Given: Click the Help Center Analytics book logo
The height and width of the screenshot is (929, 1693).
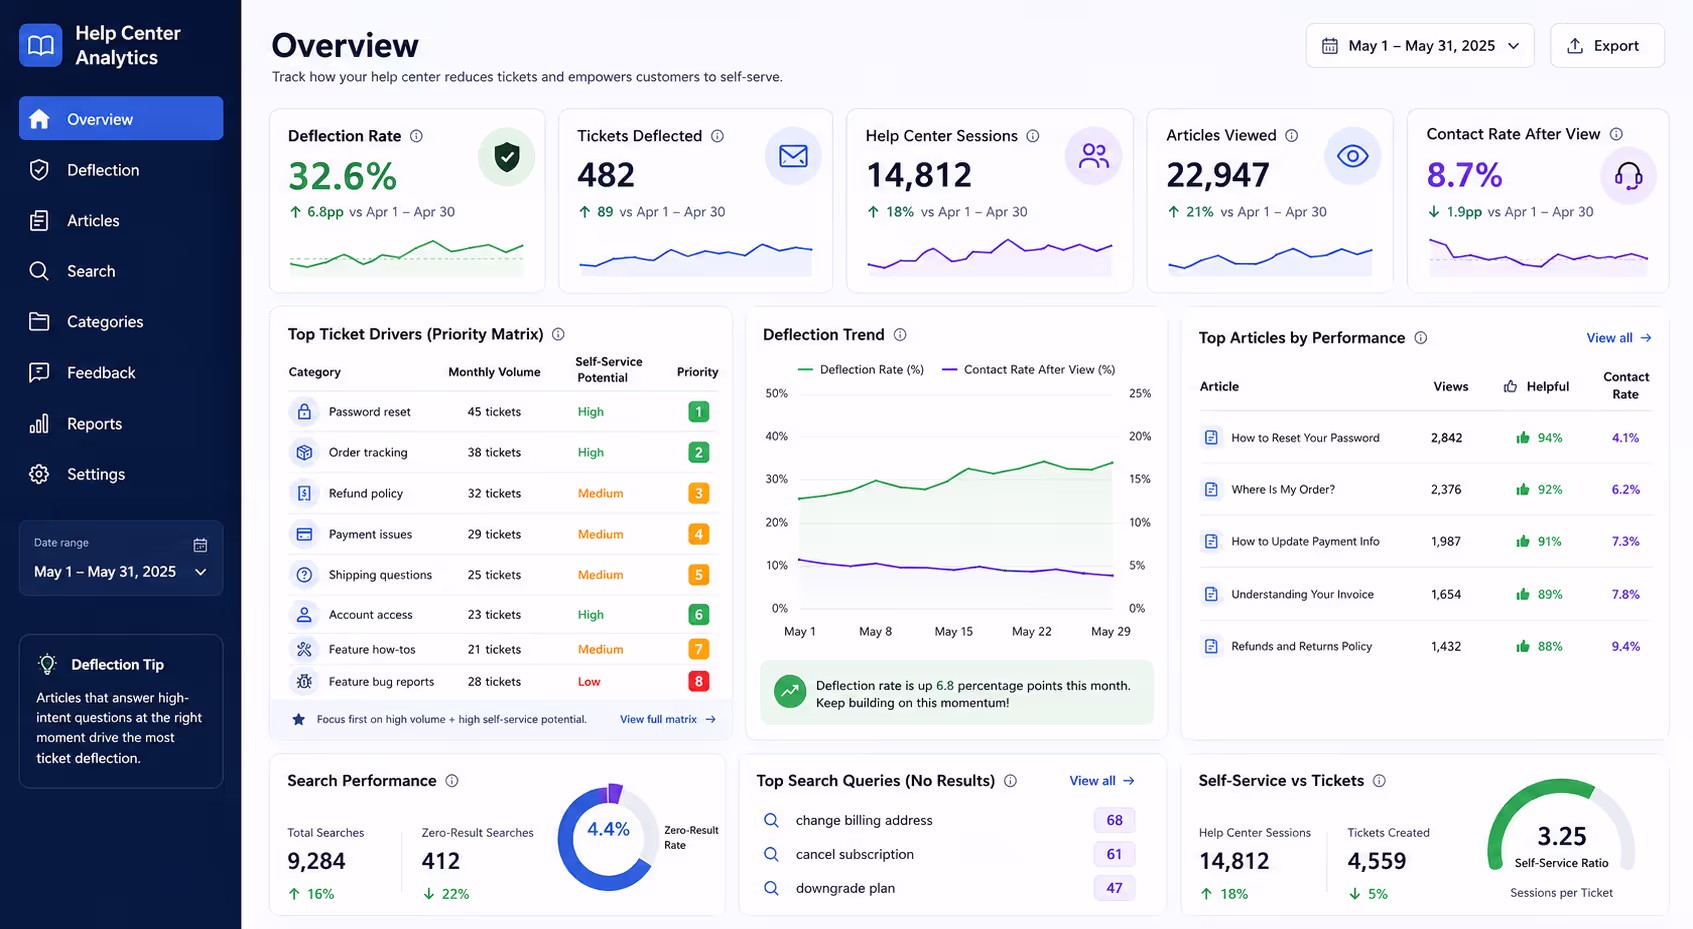Looking at the screenshot, I should pyautogui.click(x=41, y=45).
